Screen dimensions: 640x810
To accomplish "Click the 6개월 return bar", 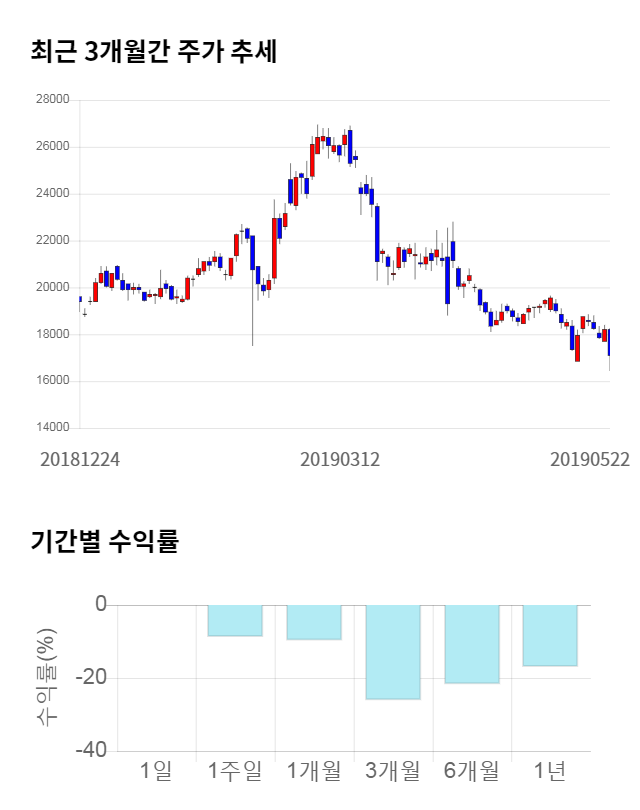I will pos(472,644).
